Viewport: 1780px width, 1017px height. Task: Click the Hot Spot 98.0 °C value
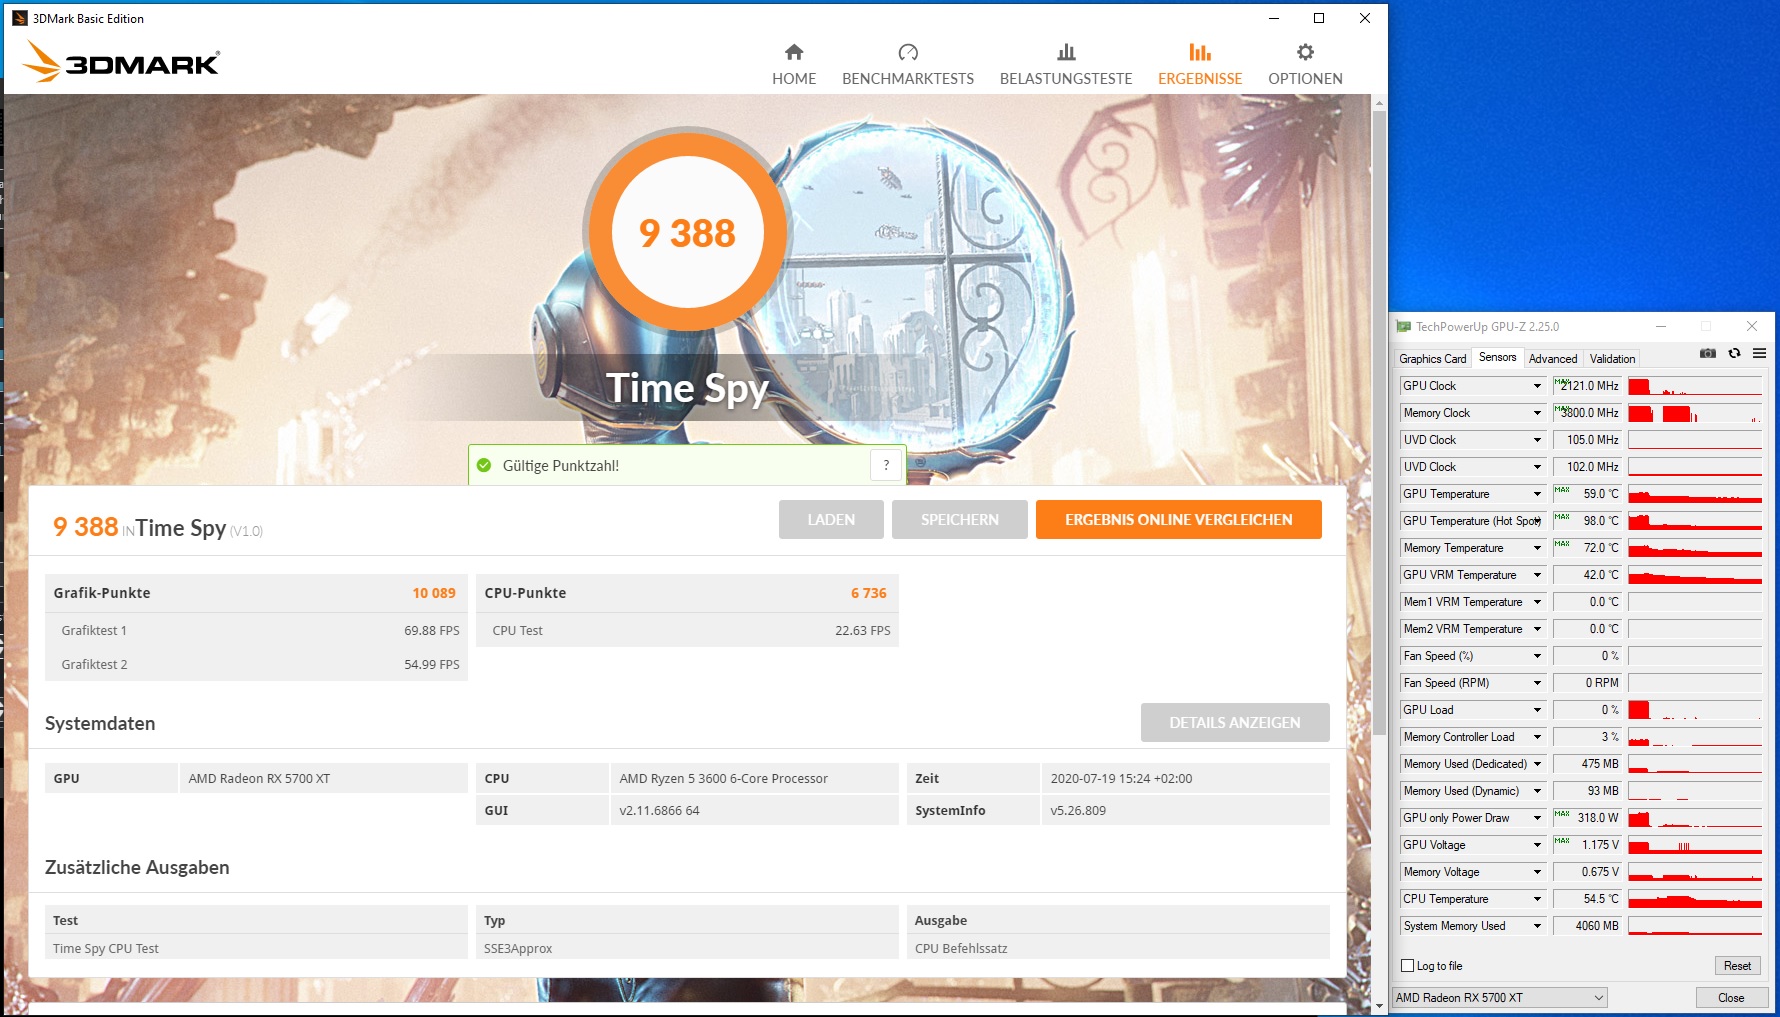[1587, 521]
